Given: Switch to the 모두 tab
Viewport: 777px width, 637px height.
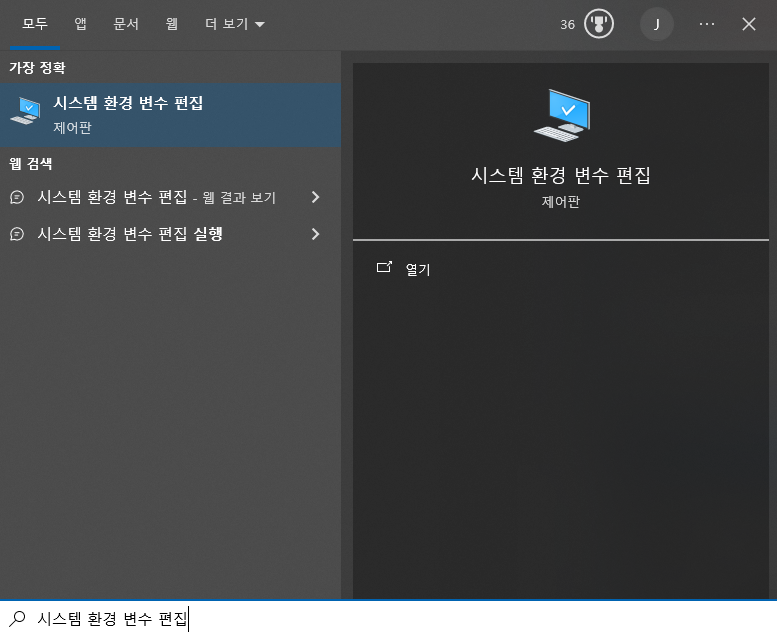Looking at the screenshot, I should [x=35, y=24].
